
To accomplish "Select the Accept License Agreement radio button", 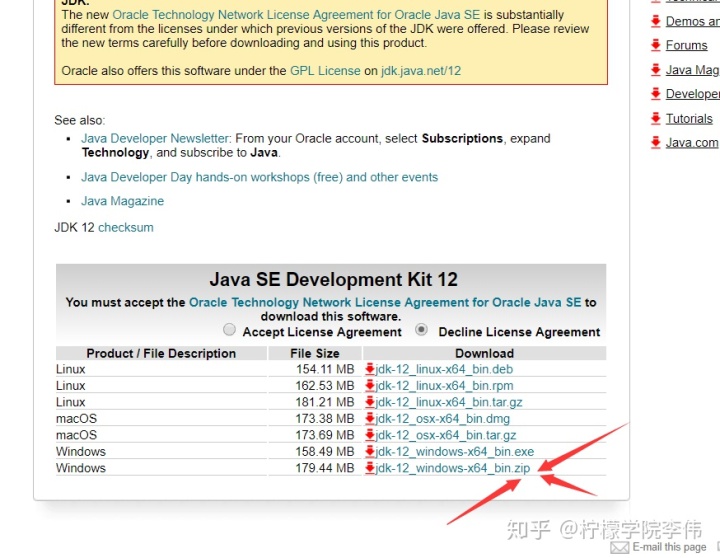I will 229,329.
